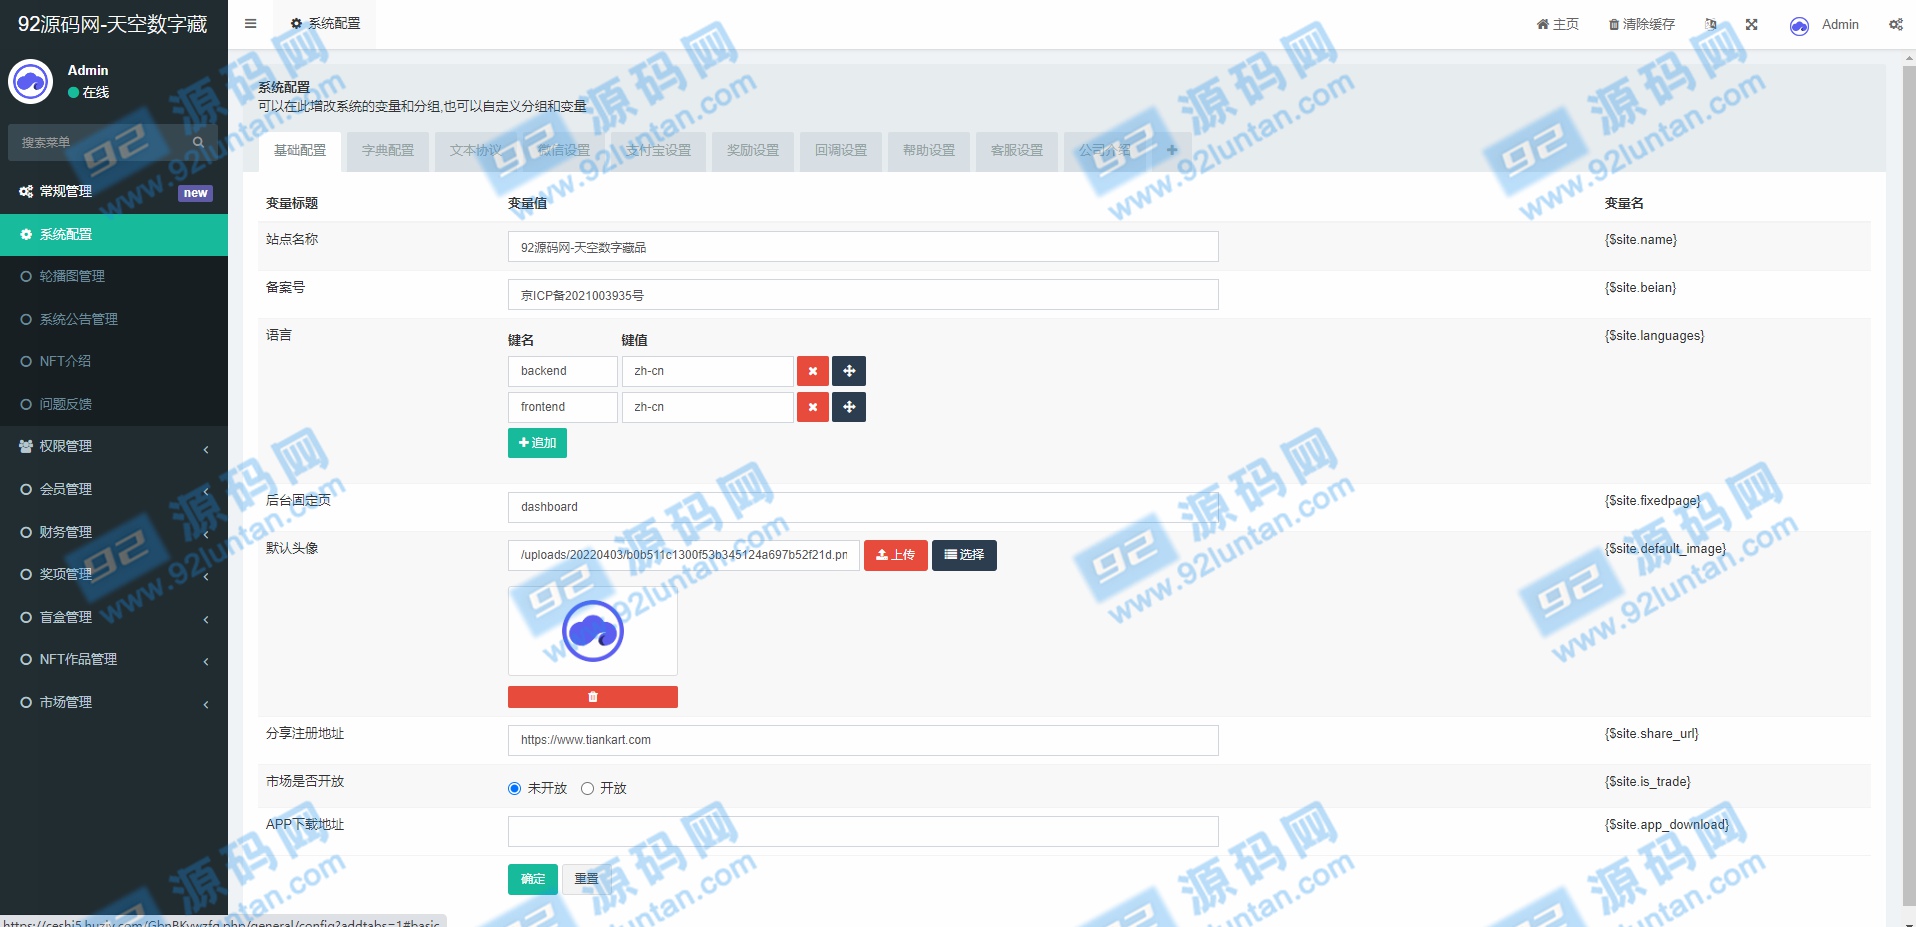Expand the 权限管理 menu
1916x927 pixels.
point(114,446)
